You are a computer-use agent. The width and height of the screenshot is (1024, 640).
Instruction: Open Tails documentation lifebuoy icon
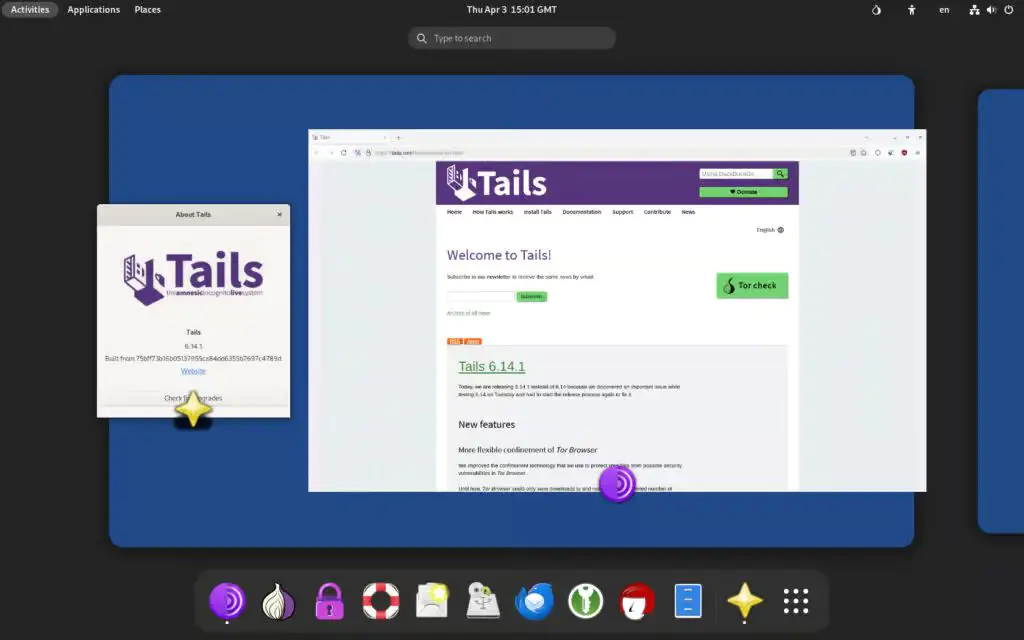point(381,601)
